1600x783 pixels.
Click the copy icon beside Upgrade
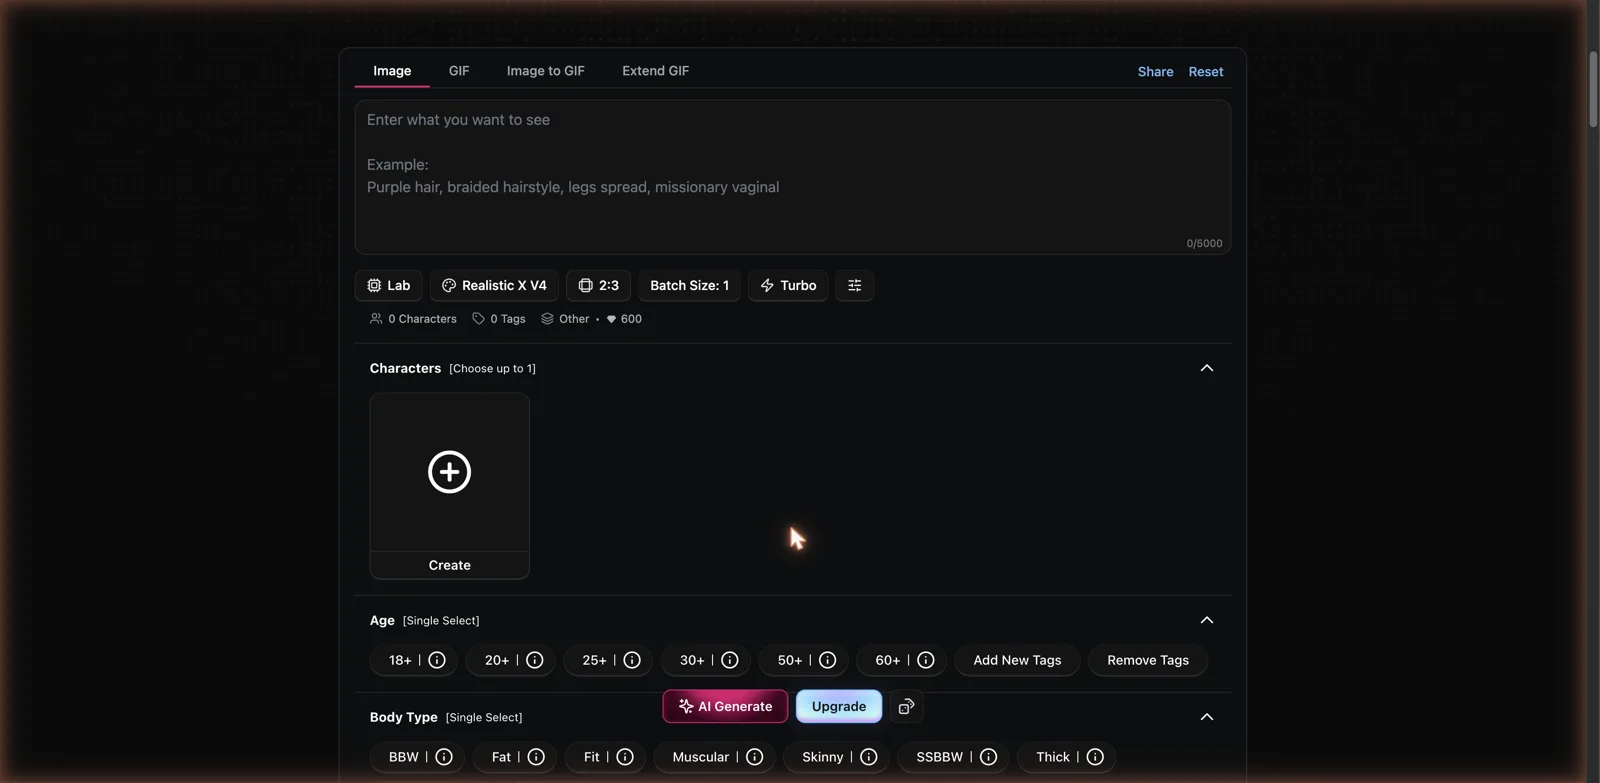click(x=906, y=706)
